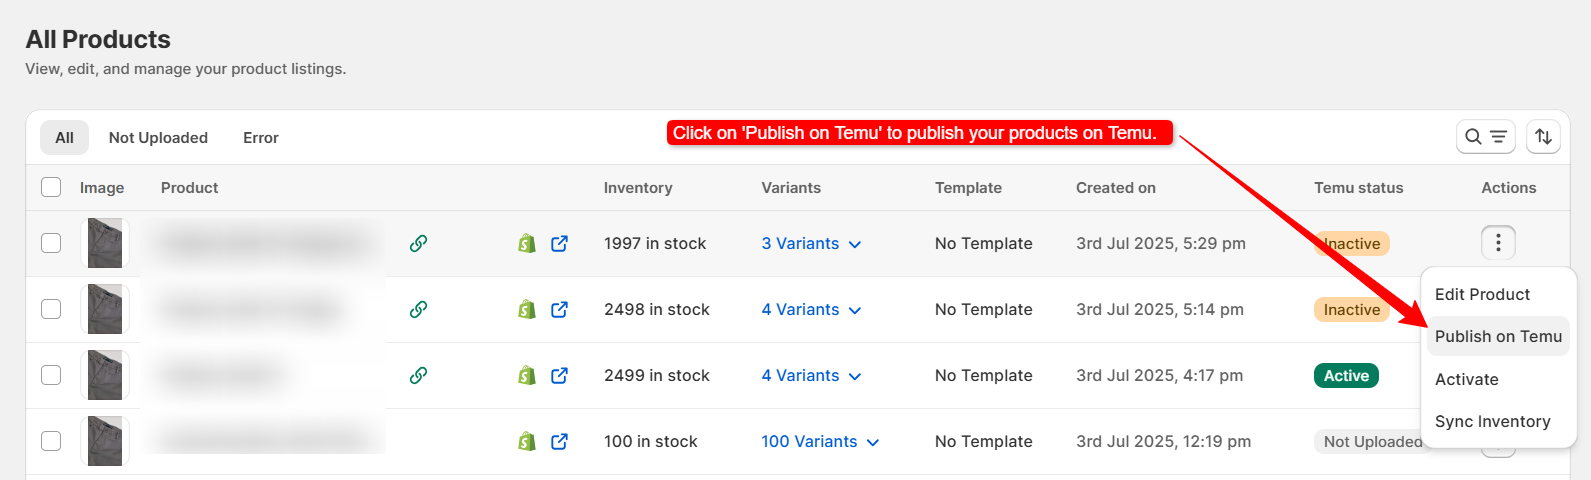The width and height of the screenshot is (1591, 480).
Task: Open external link icon for 2498-stock product
Action: coord(559,309)
